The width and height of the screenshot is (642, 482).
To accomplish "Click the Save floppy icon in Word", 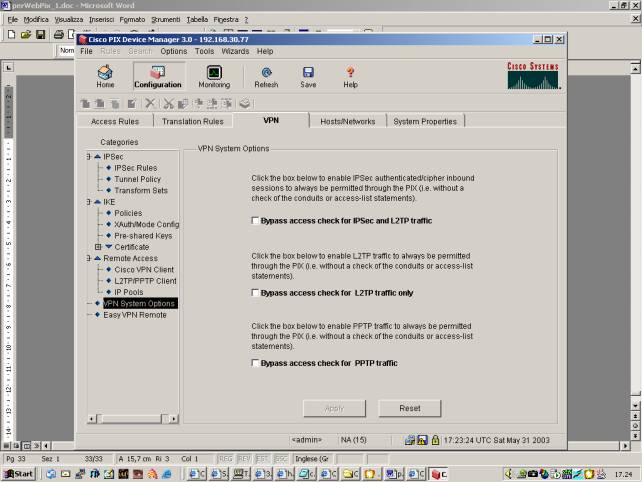I will point(40,34).
